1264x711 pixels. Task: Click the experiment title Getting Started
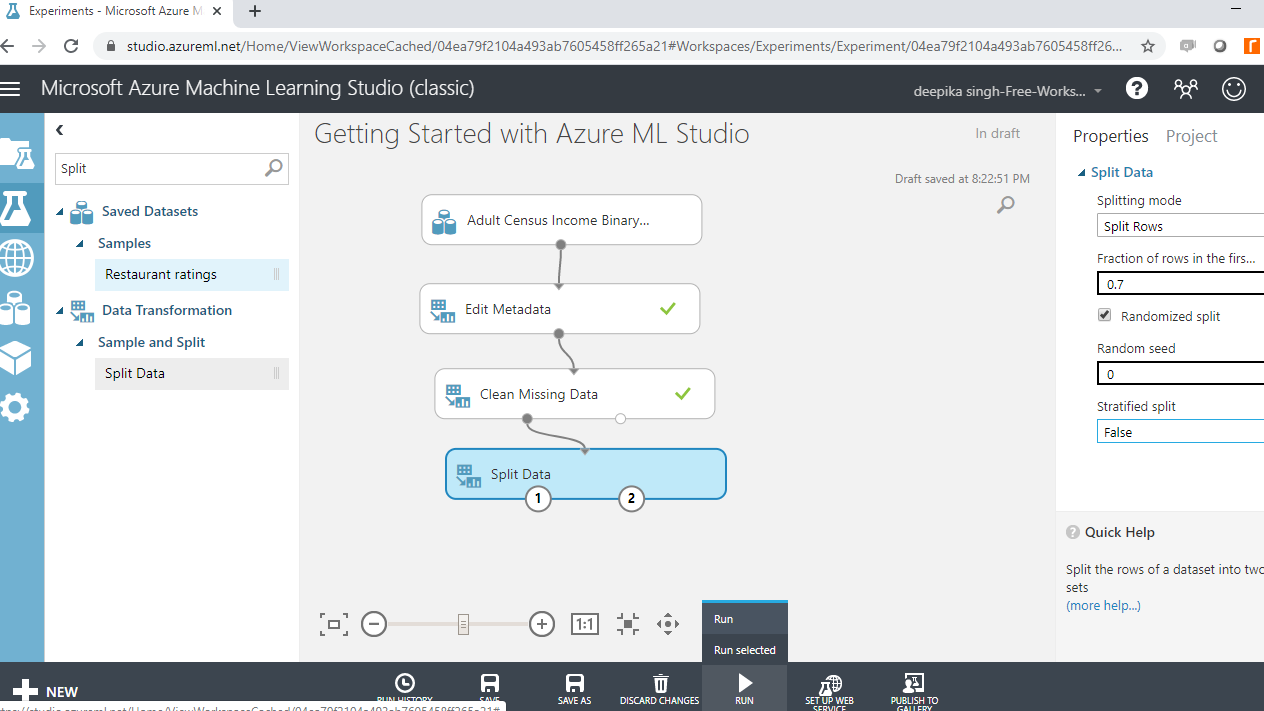pyautogui.click(x=532, y=134)
